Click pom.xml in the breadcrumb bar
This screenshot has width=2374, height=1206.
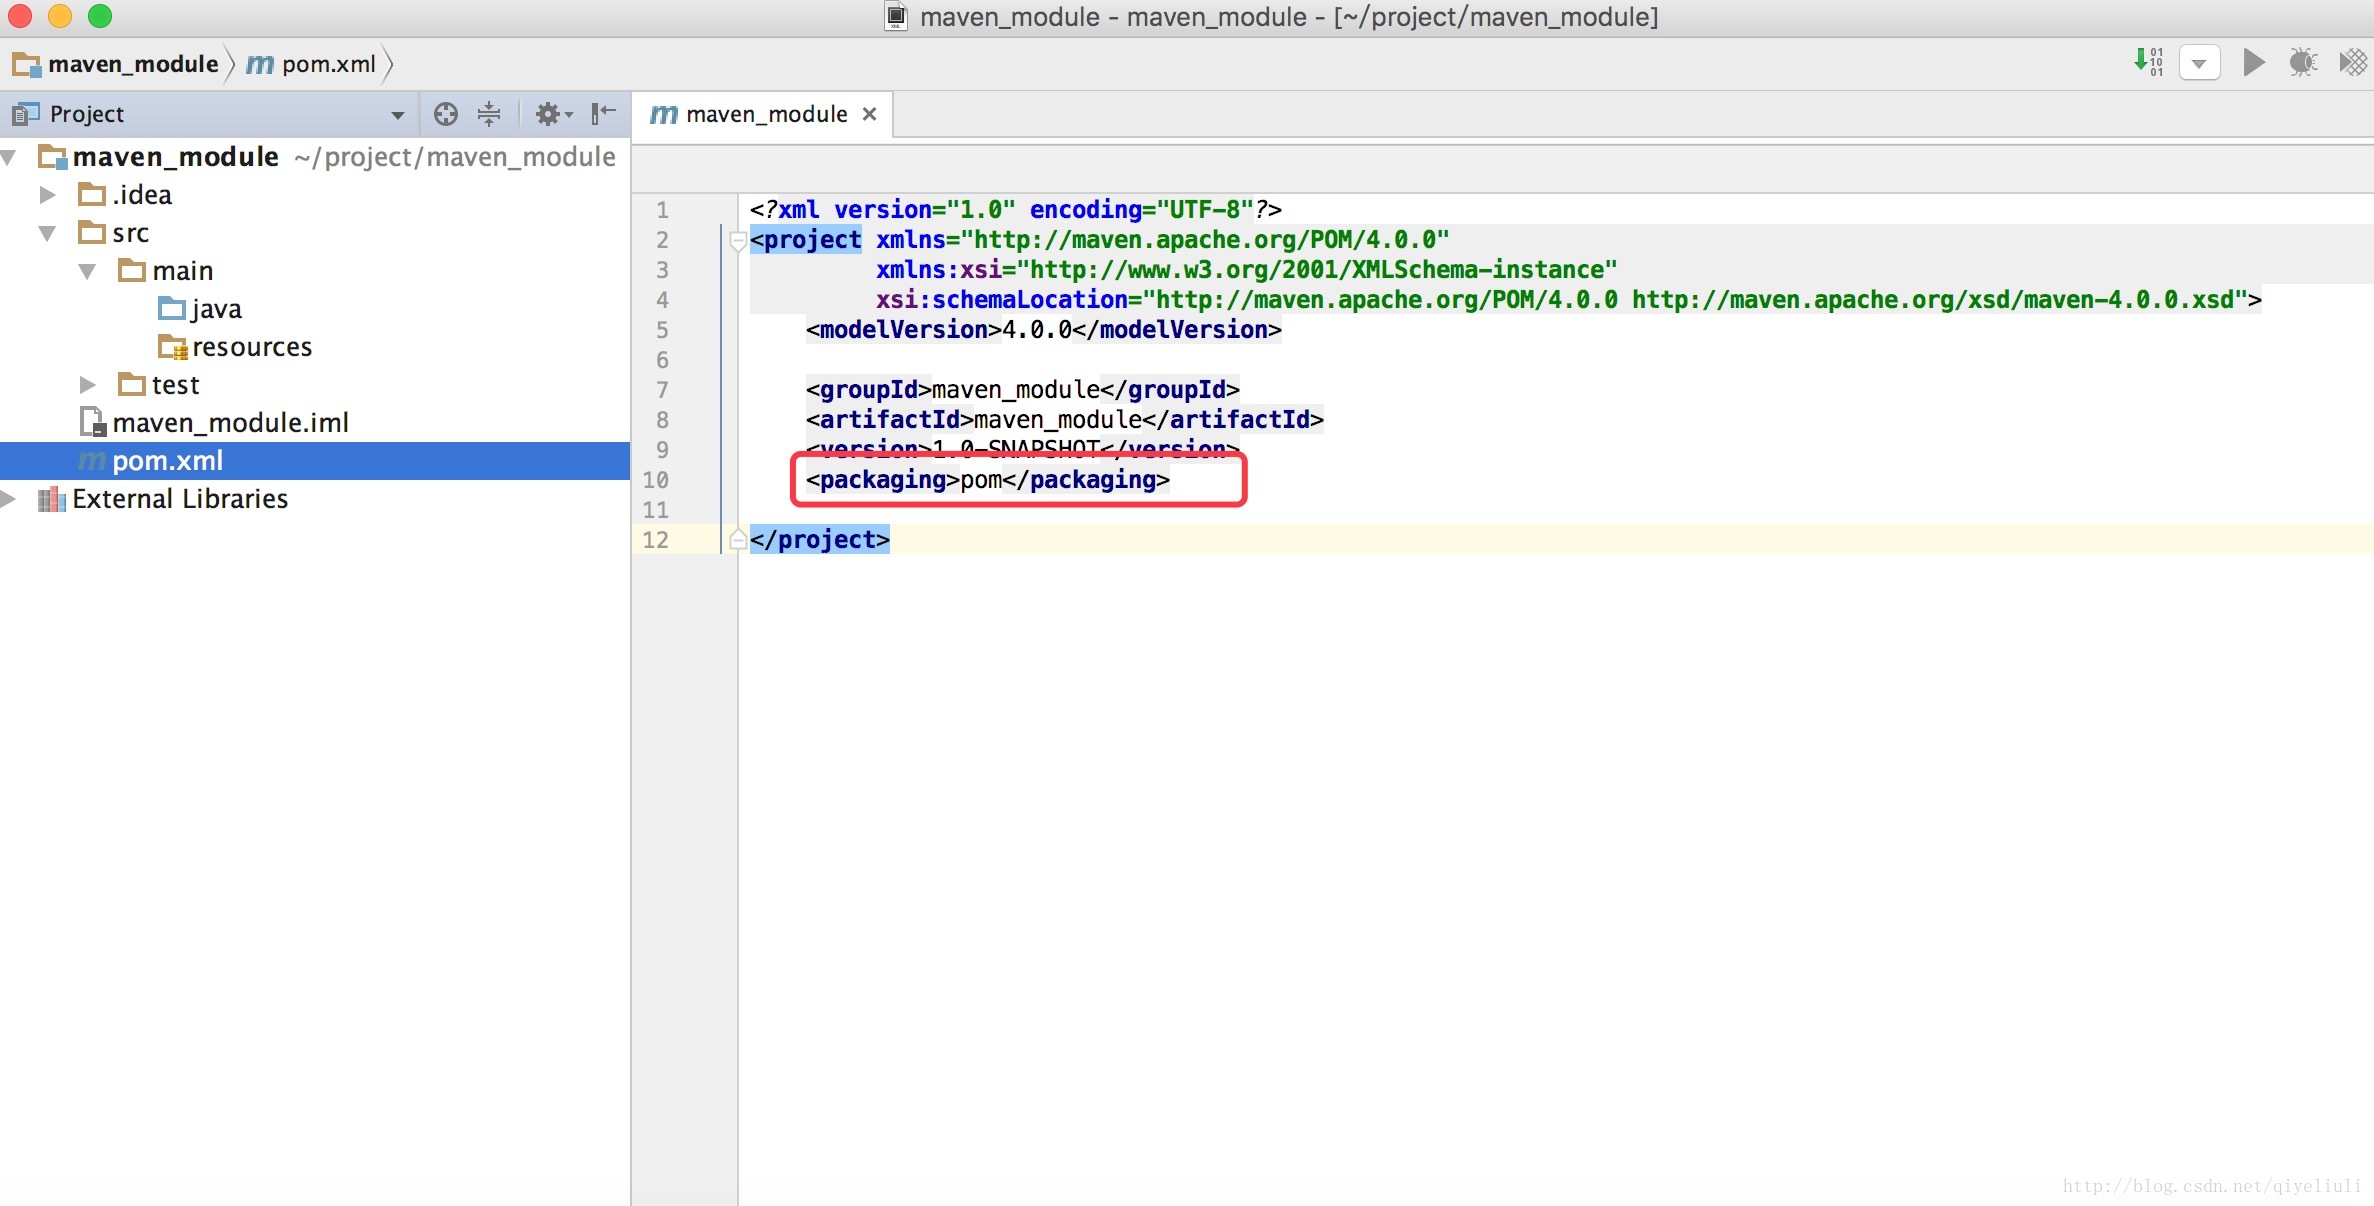329,64
